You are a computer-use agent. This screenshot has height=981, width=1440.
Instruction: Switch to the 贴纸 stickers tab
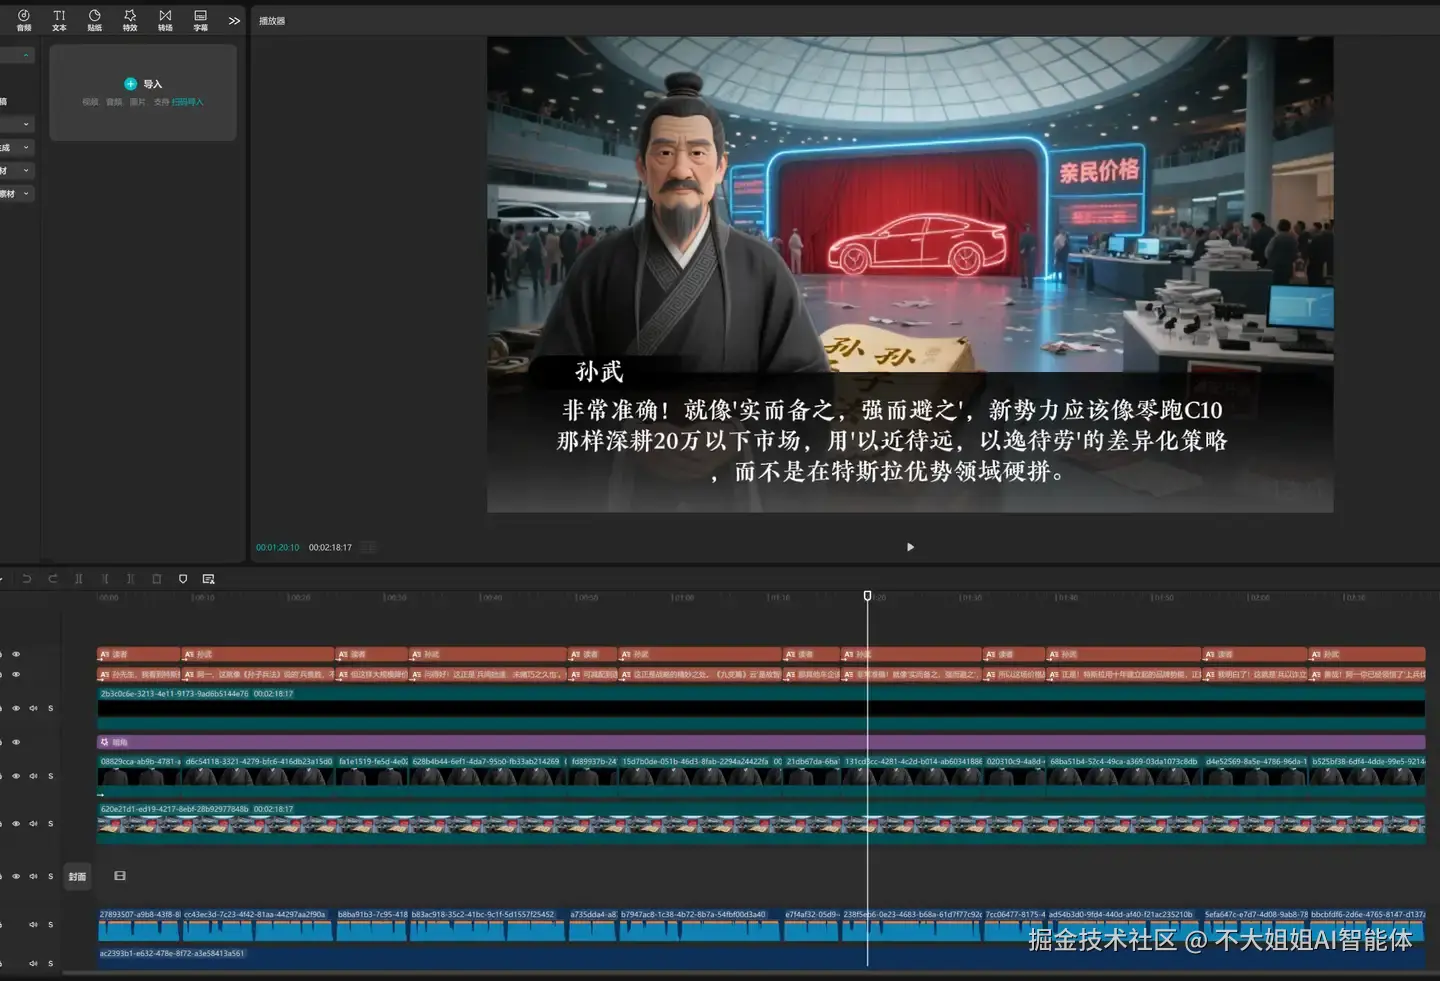(94, 20)
